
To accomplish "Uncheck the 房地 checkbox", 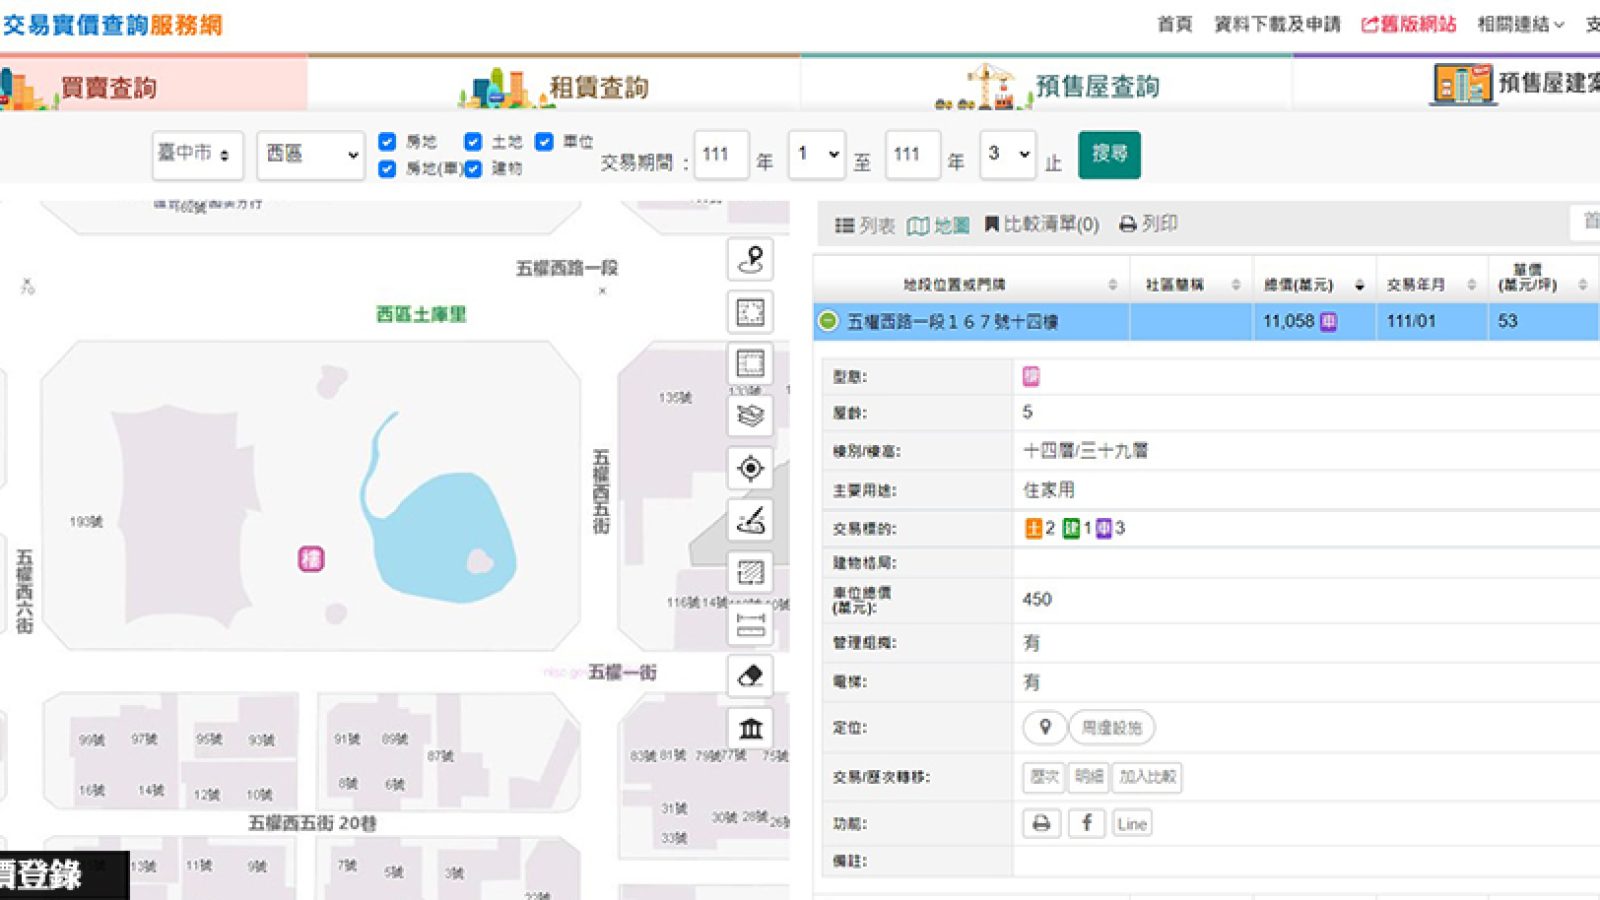I will [x=388, y=142].
